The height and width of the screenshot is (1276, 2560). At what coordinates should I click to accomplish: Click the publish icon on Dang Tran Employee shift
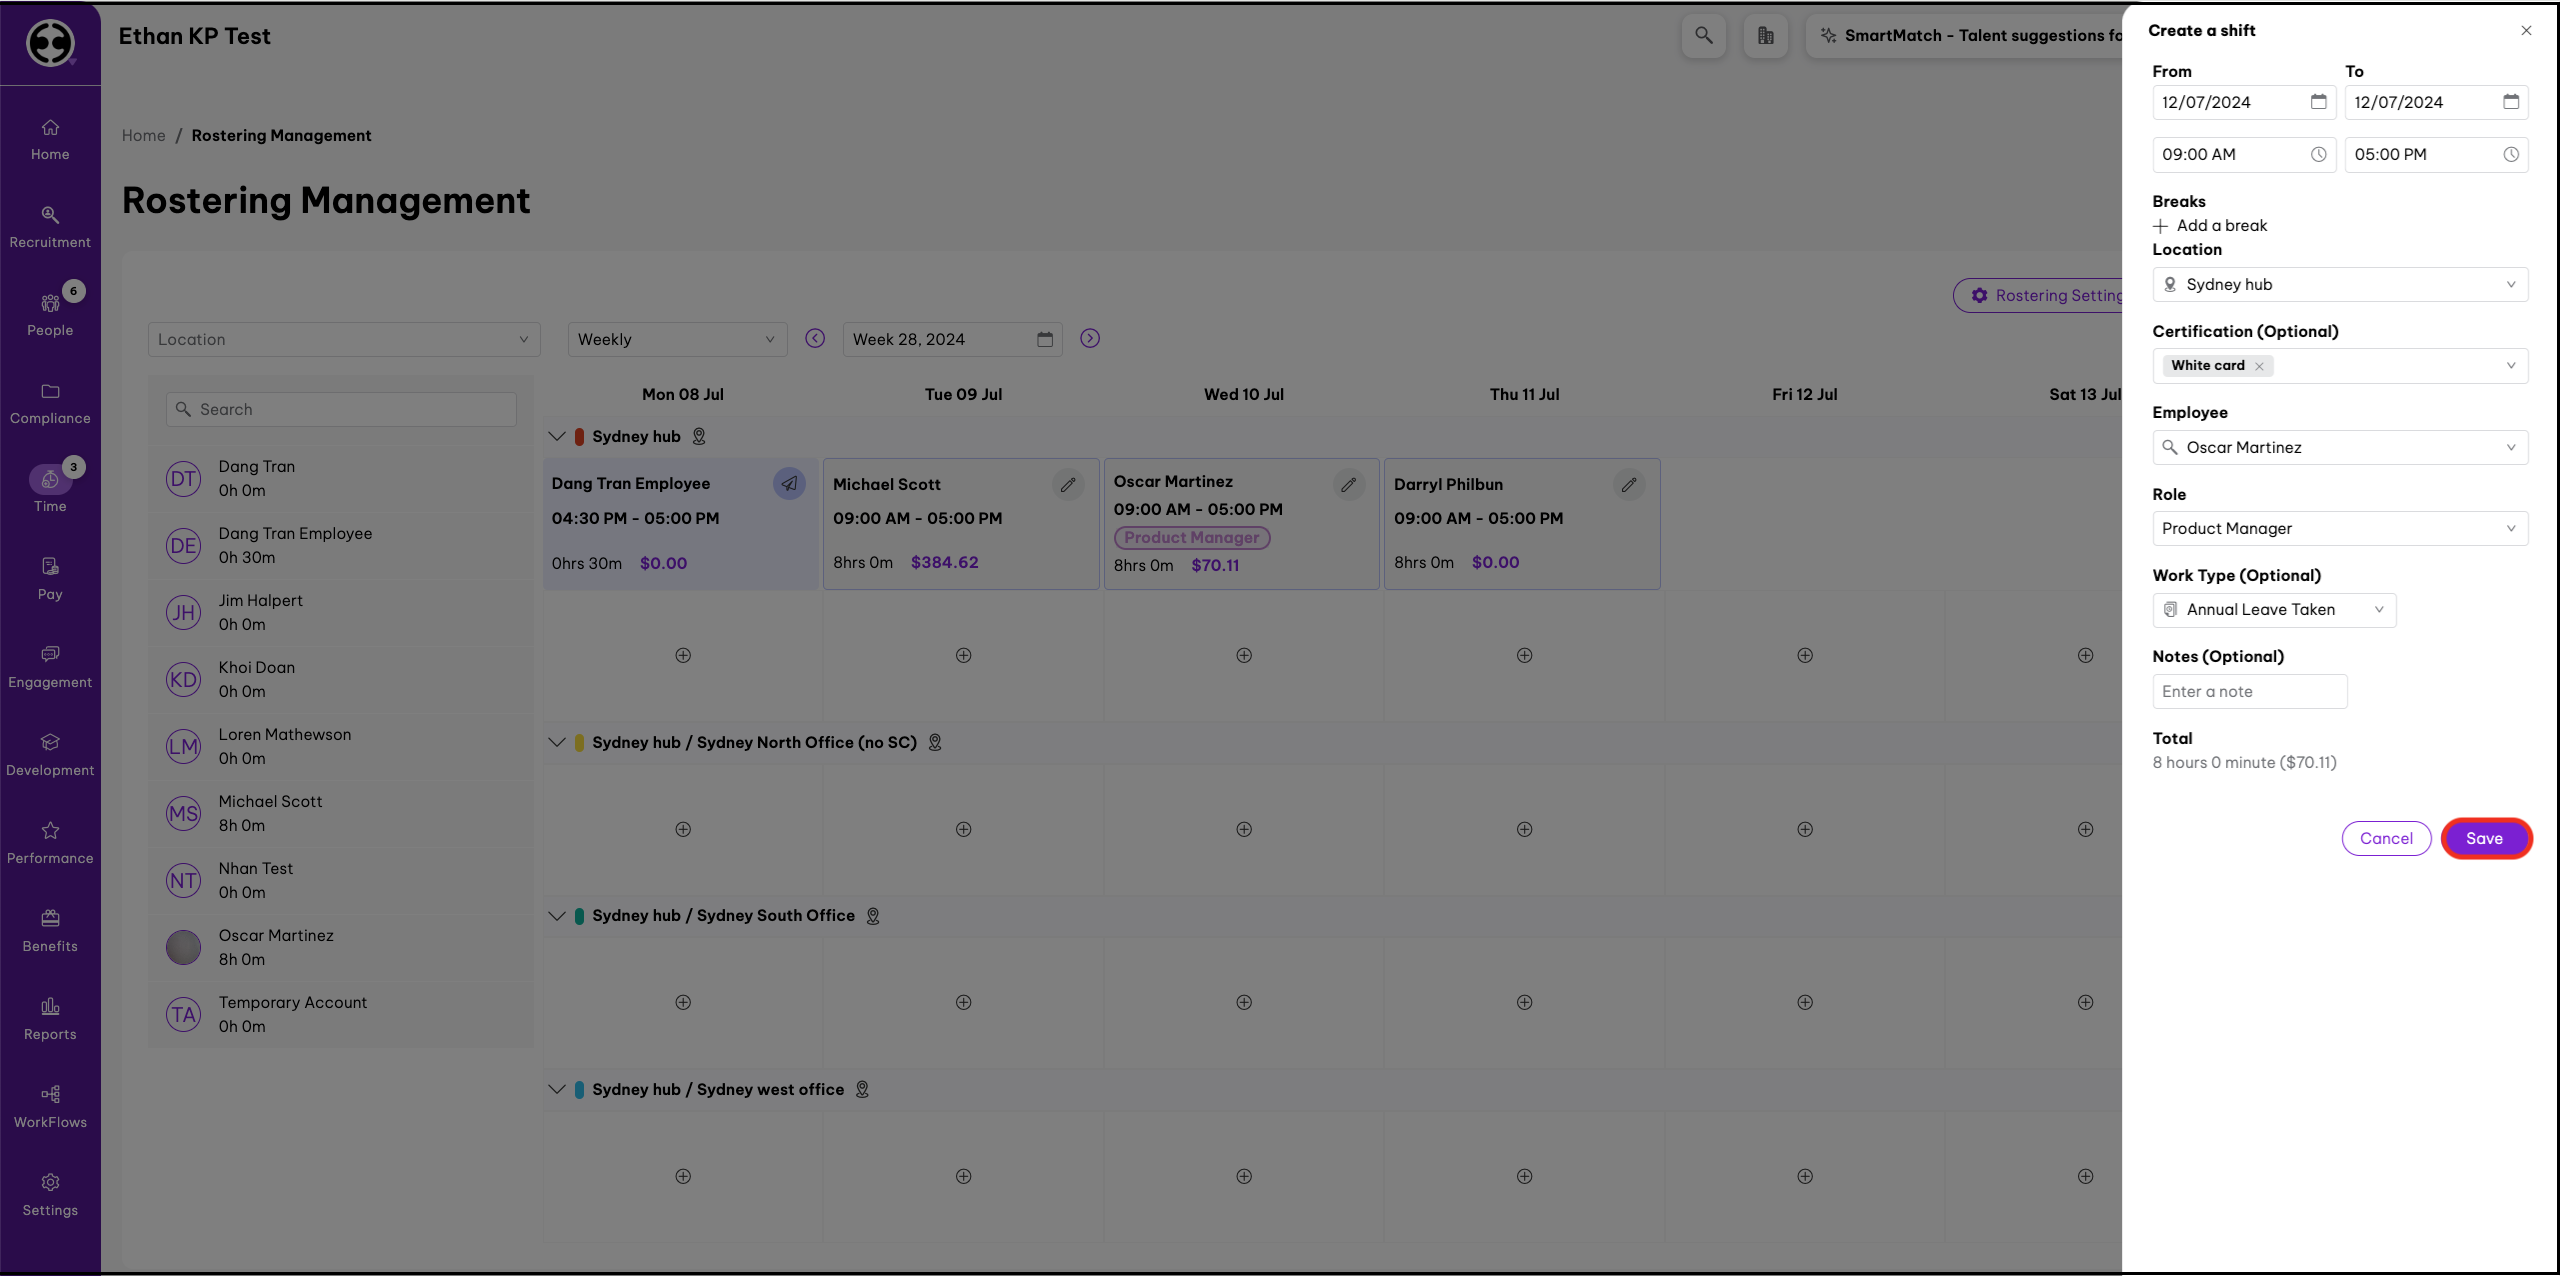[x=789, y=484]
